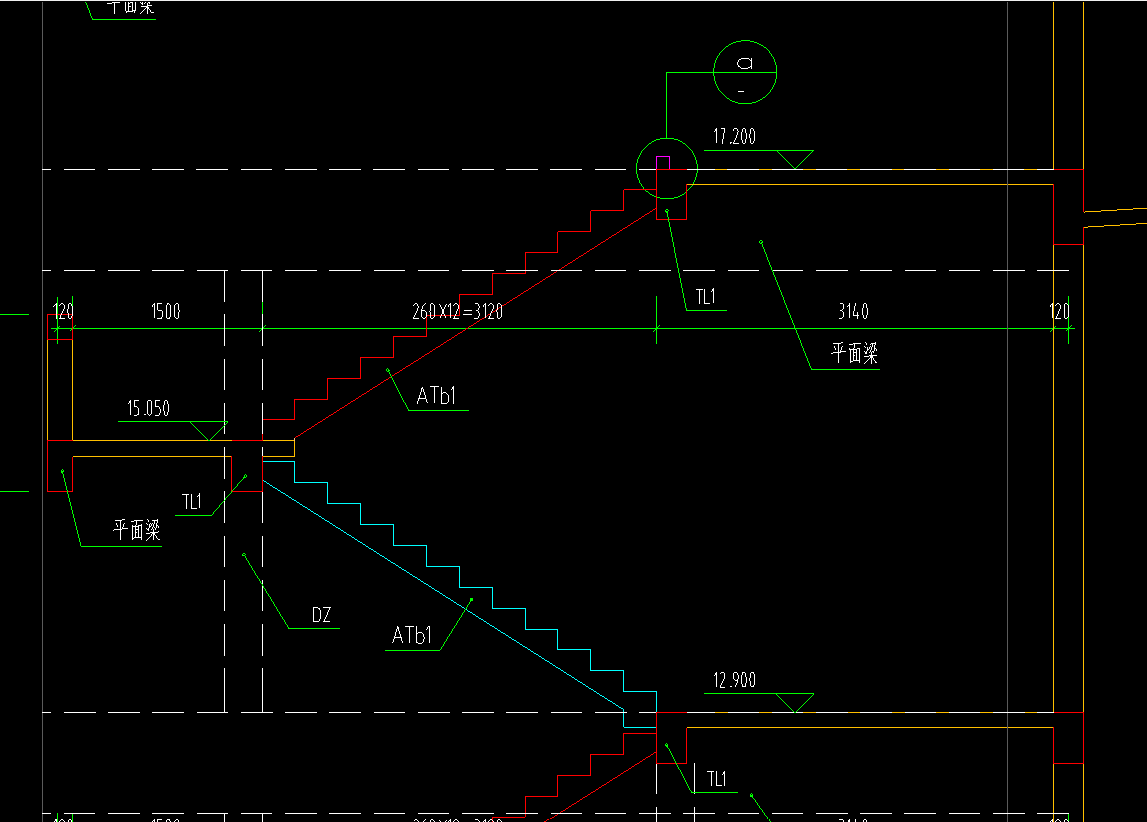Select the DZ column label

(321, 615)
